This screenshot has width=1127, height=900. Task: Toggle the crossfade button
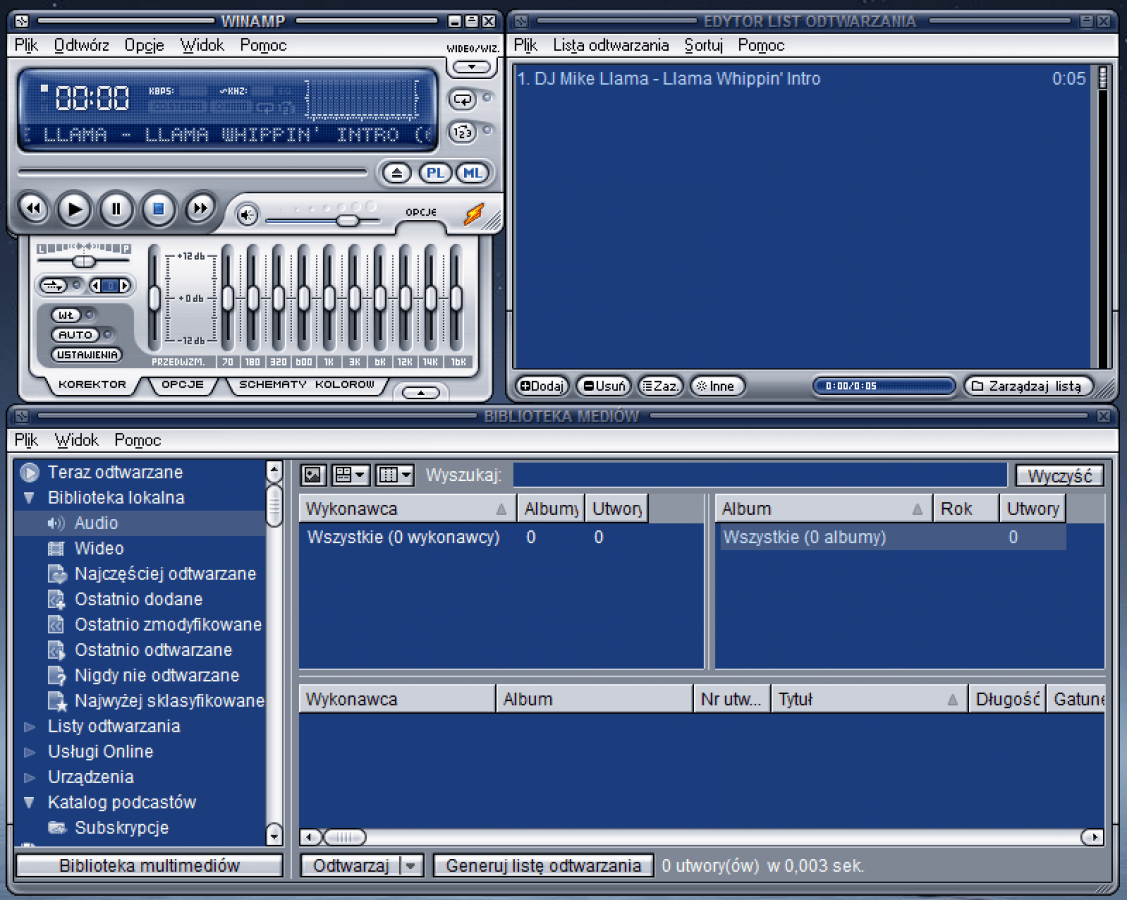[x=54, y=285]
